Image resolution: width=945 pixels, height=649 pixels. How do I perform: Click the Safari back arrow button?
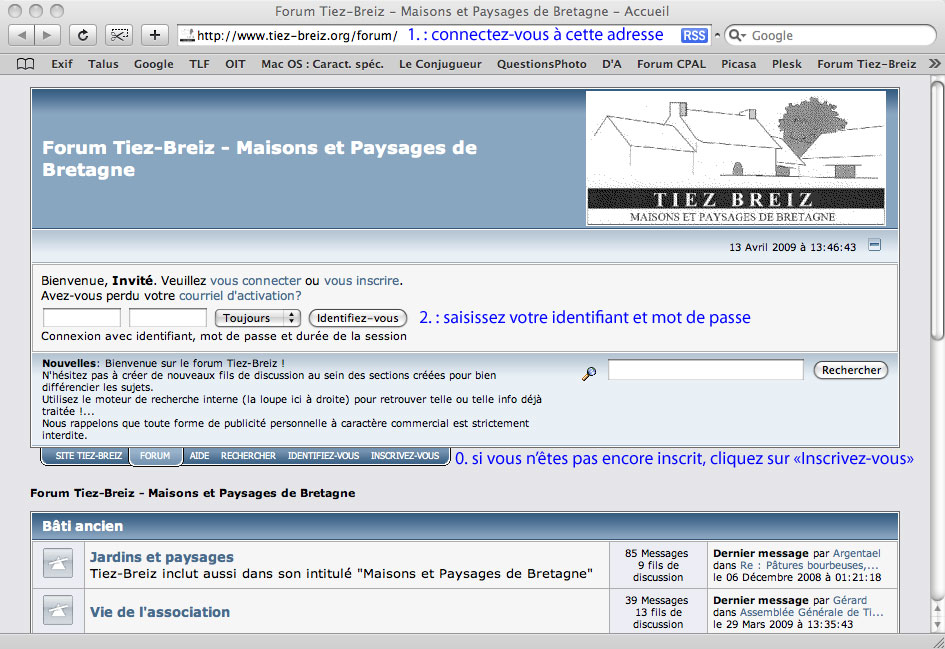point(21,35)
